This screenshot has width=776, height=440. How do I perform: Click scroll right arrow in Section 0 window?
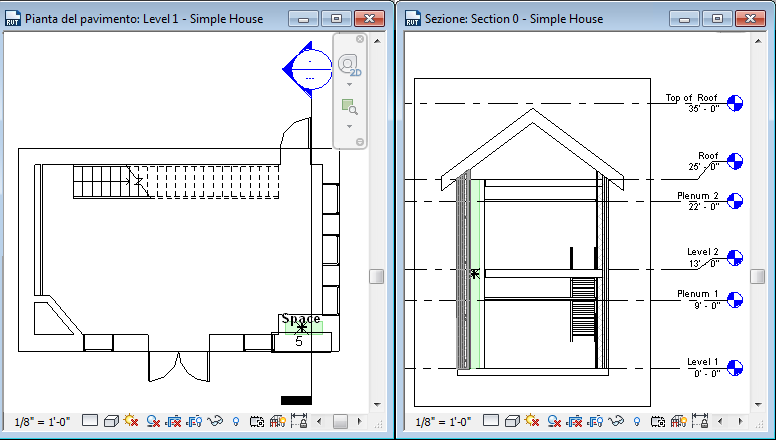741,422
